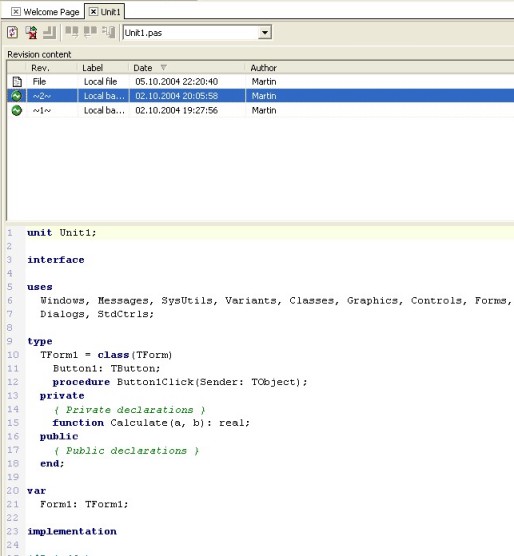
Task: Click the 'public' keyword on line 16
Action: click(59, 437)
